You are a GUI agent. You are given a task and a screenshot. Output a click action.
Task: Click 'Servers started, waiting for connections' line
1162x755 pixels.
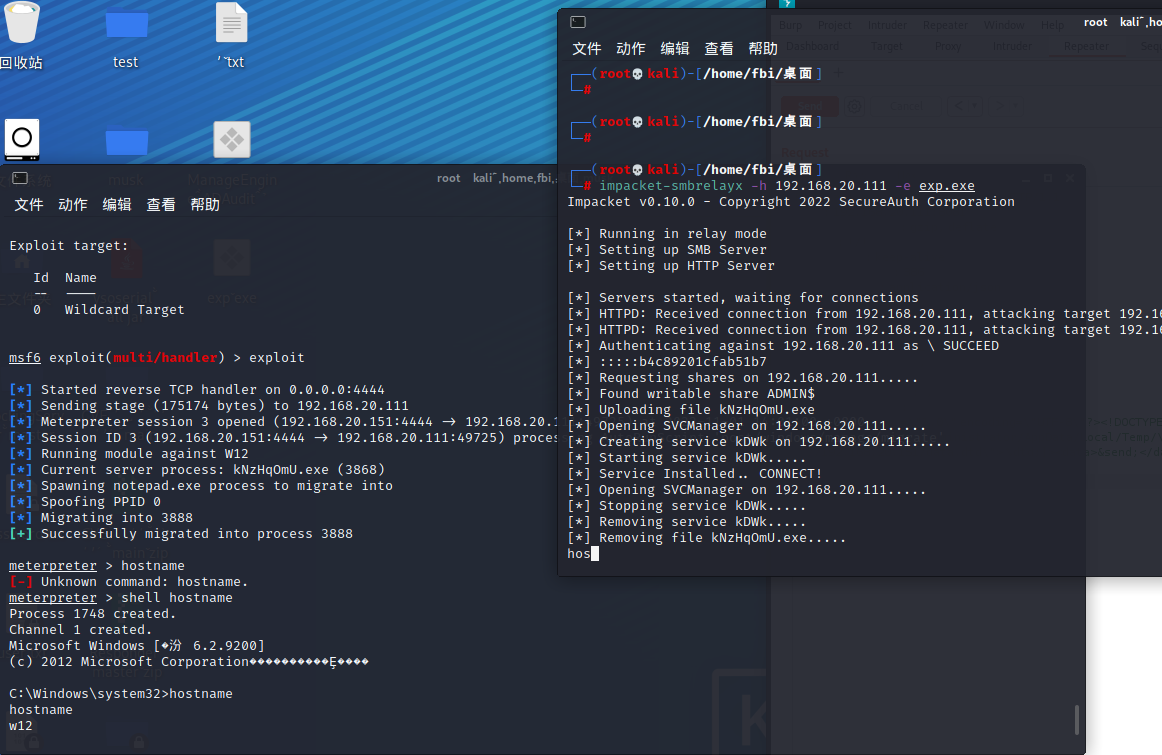[x=743, y=297]
